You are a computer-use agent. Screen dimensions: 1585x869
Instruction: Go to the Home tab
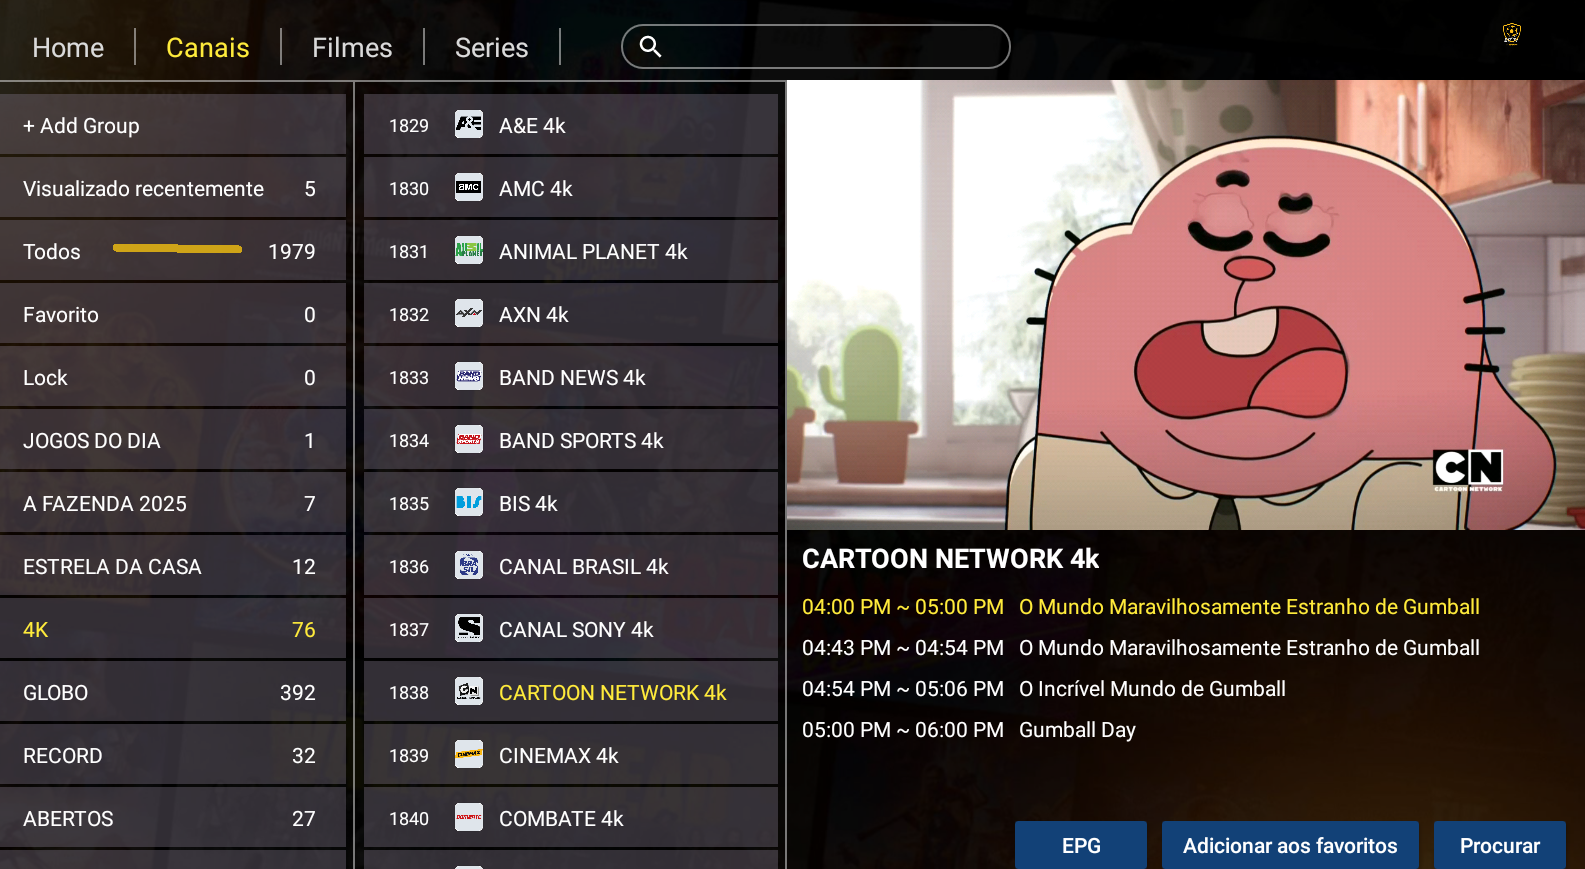pos(68,48)
